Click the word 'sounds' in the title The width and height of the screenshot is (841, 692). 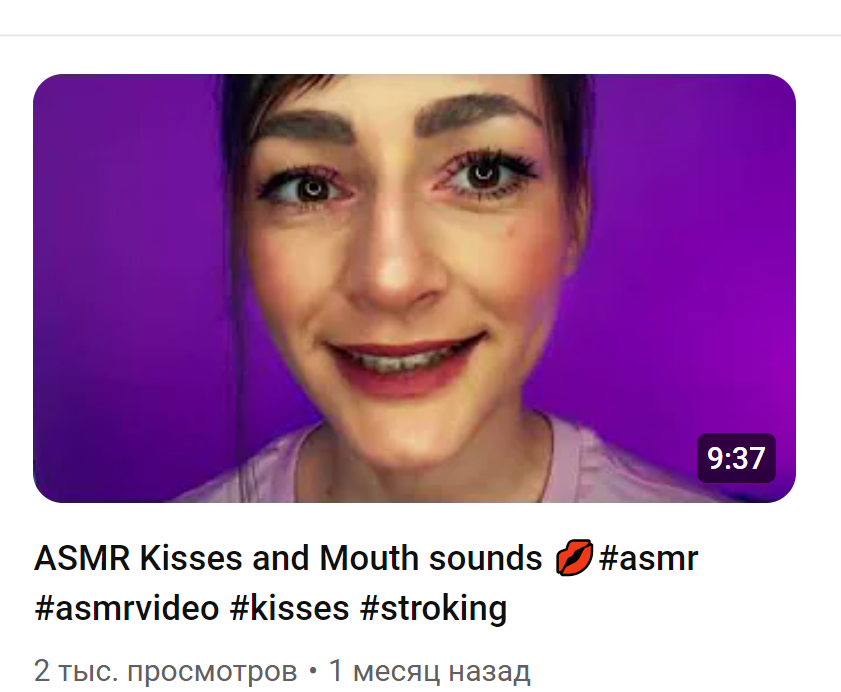point(485,558)
